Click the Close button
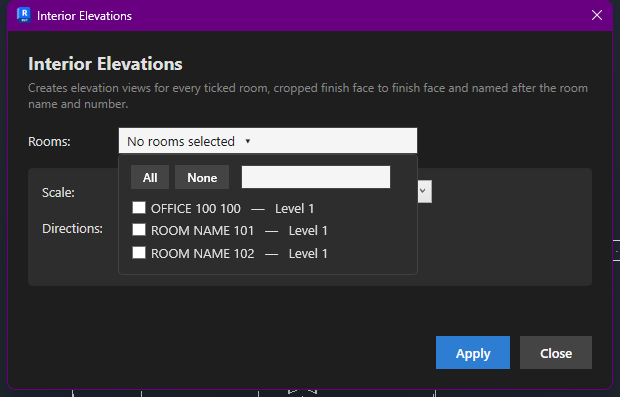The image size is (620, 397). 556,353
